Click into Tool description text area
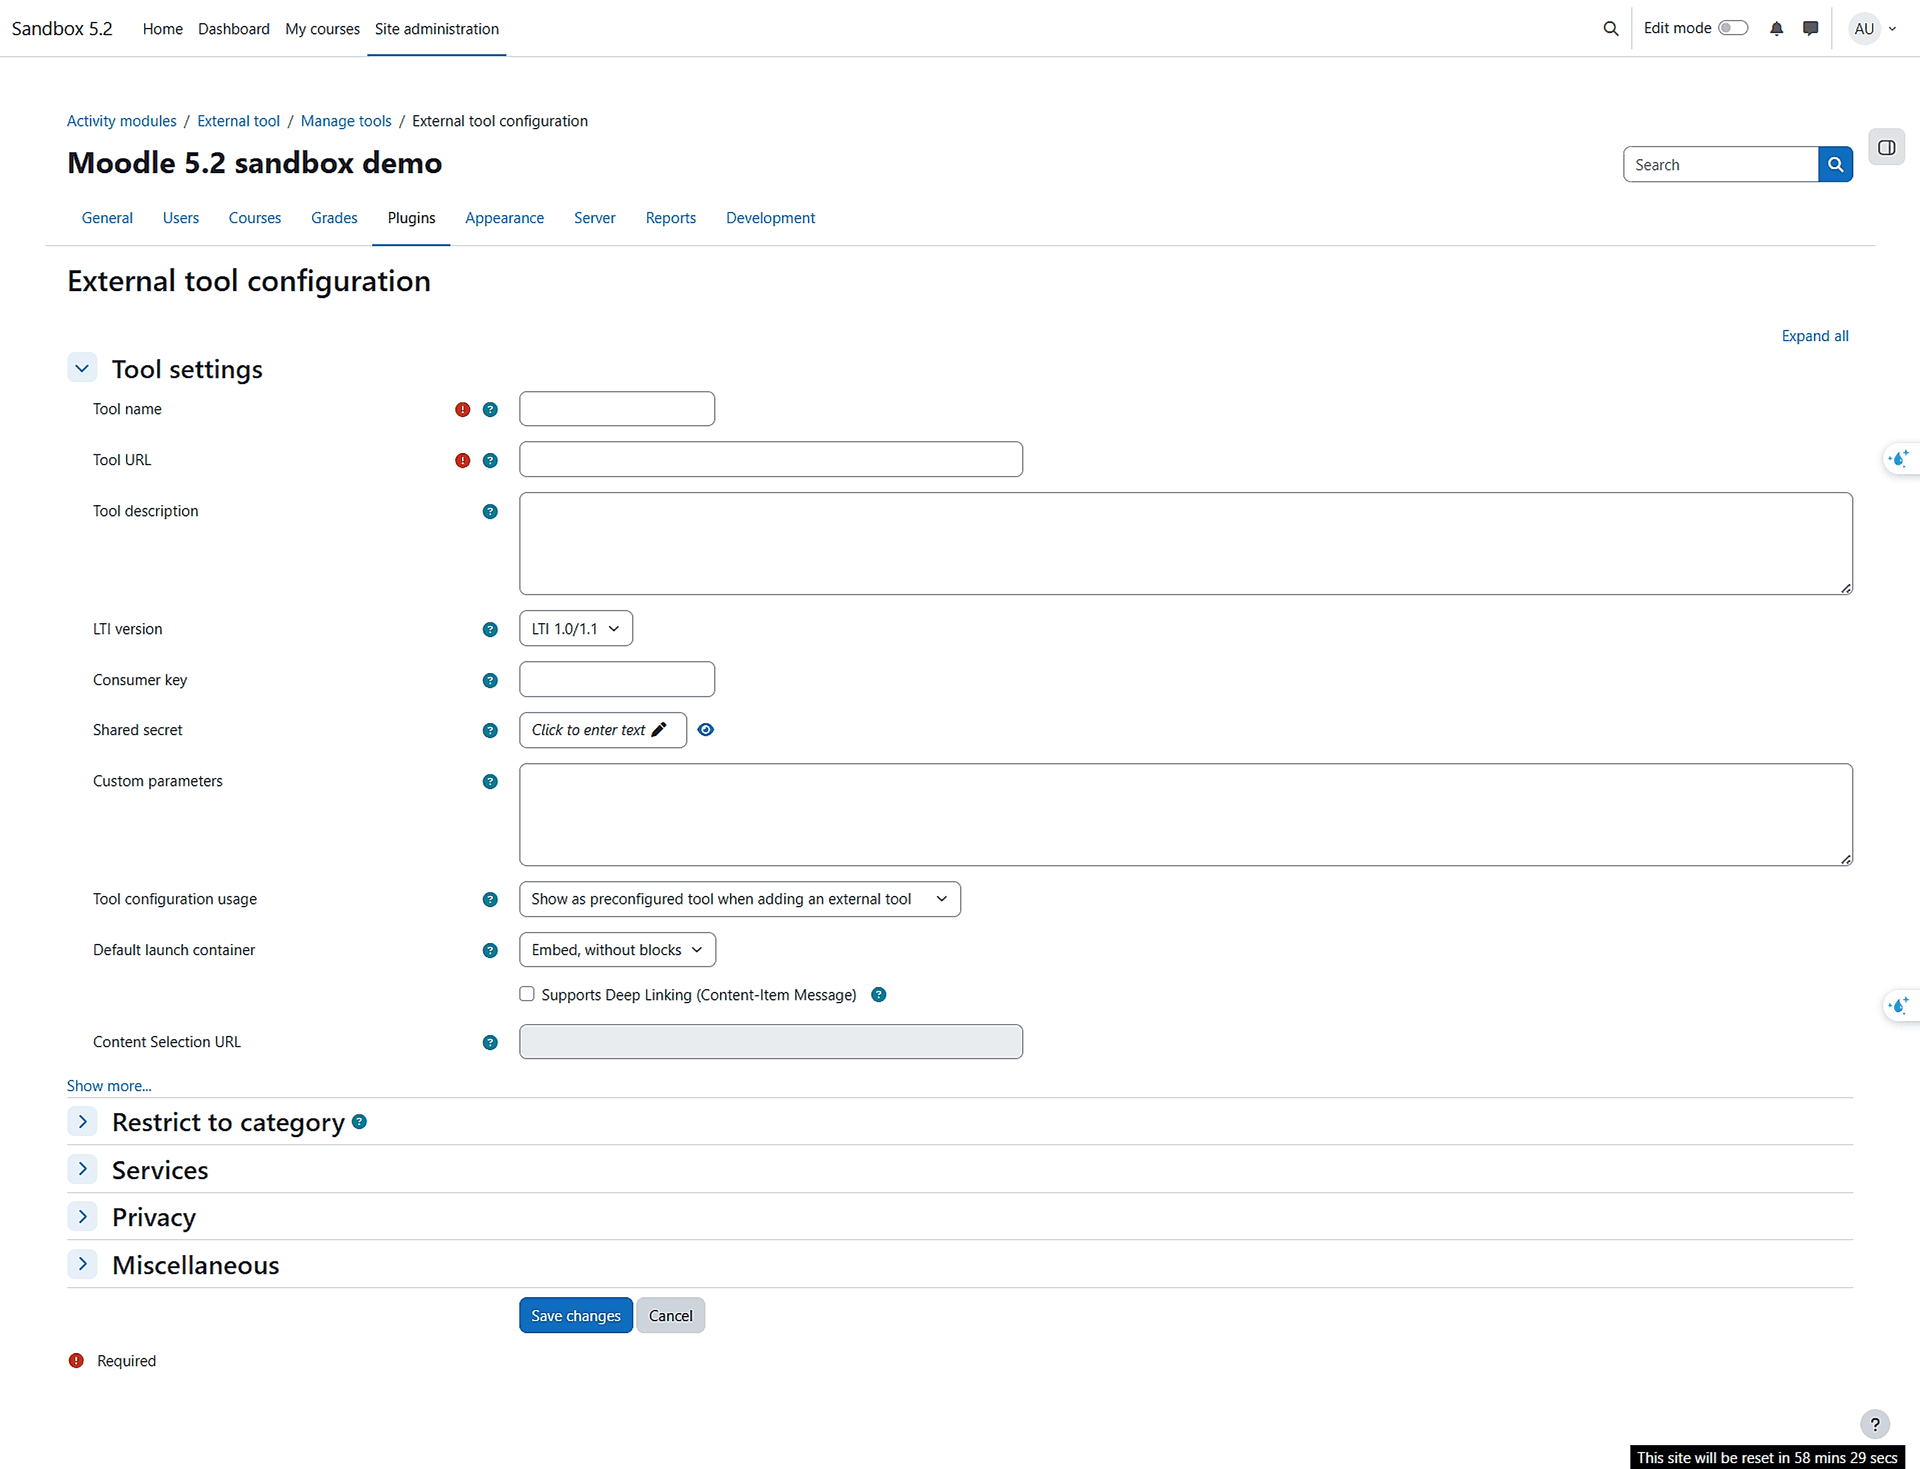Image resolution: width=1920 pixels, height=1469 pixels. point(1186,543)
